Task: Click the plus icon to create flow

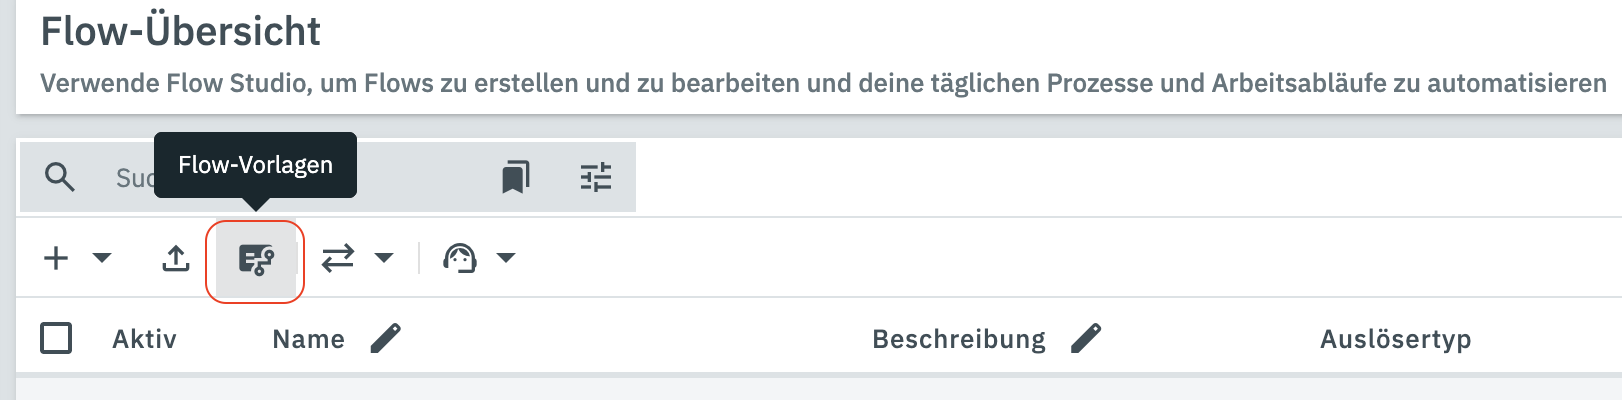Action: [x=56, y=258]
